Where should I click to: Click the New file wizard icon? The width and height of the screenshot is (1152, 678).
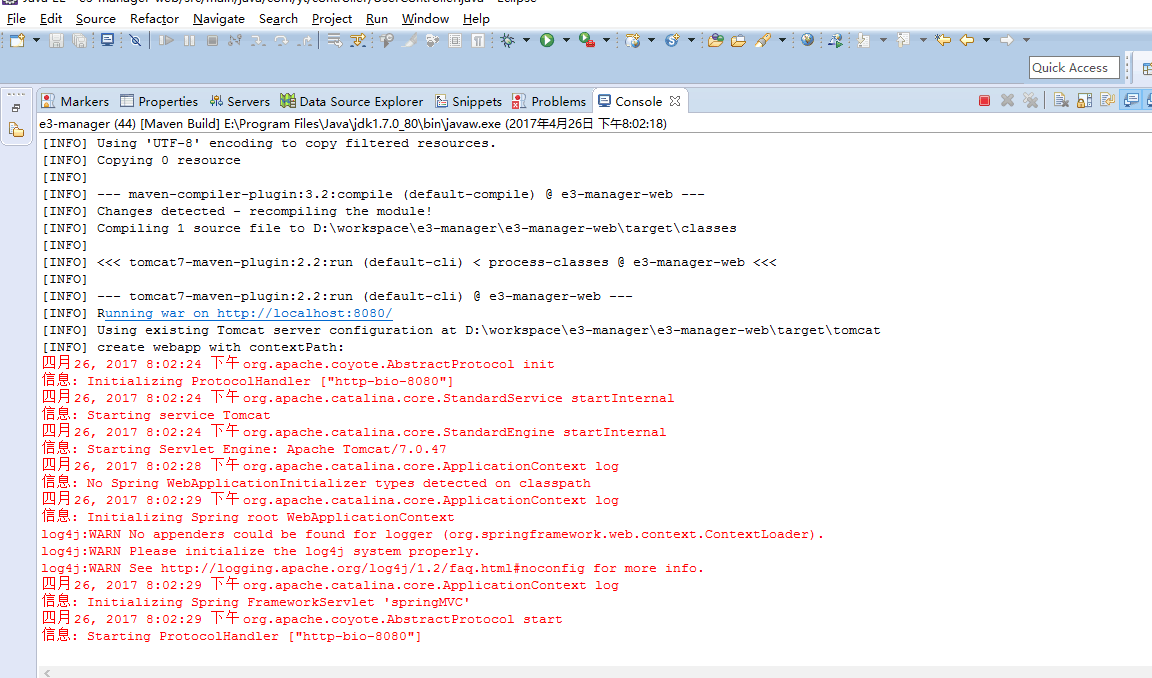pyautogui.click(x=17, y=40)
